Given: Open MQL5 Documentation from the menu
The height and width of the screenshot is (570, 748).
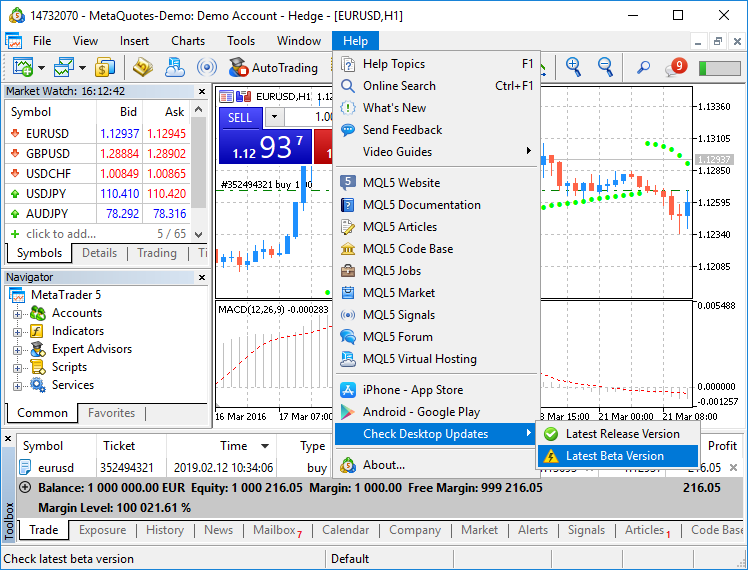Looking at the screenshot, I should point(437,205).
